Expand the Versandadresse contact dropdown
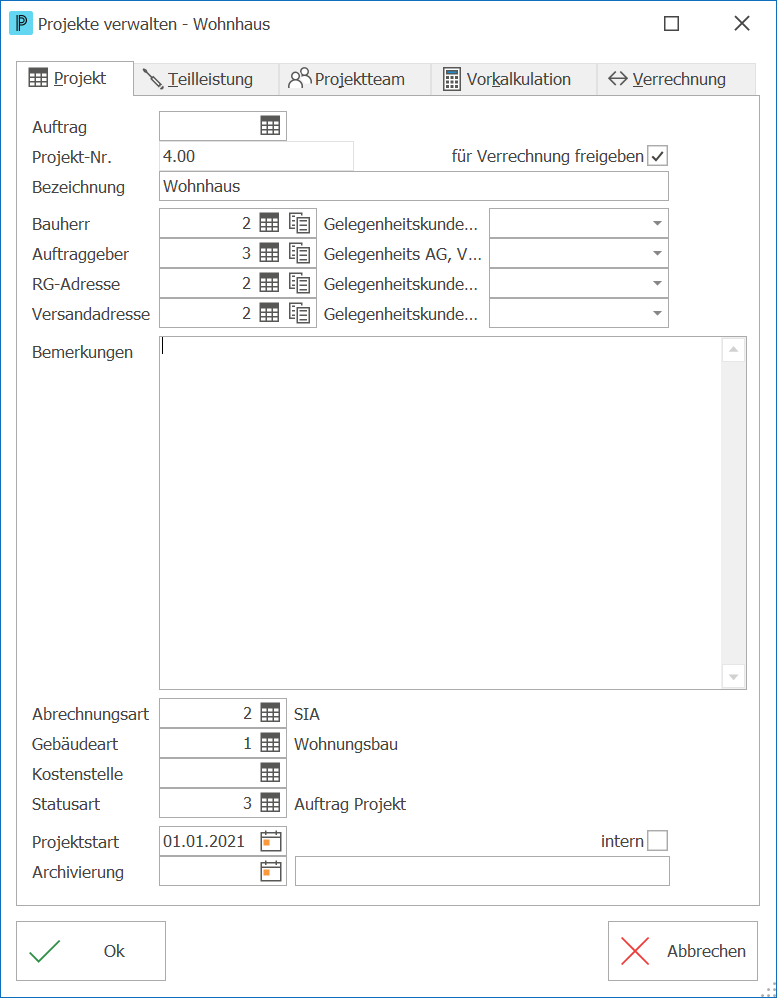The image size is (777, 998). point(656,313)
